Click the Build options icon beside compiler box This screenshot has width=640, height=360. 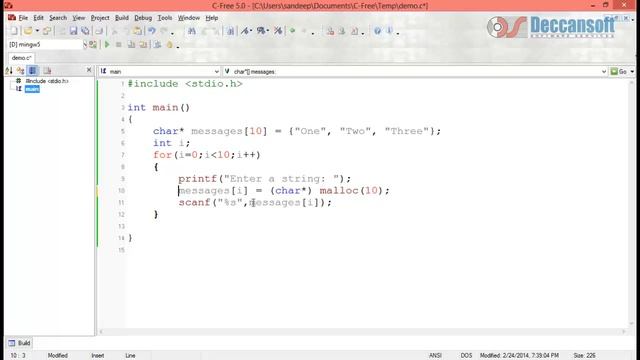coord(93,44)
